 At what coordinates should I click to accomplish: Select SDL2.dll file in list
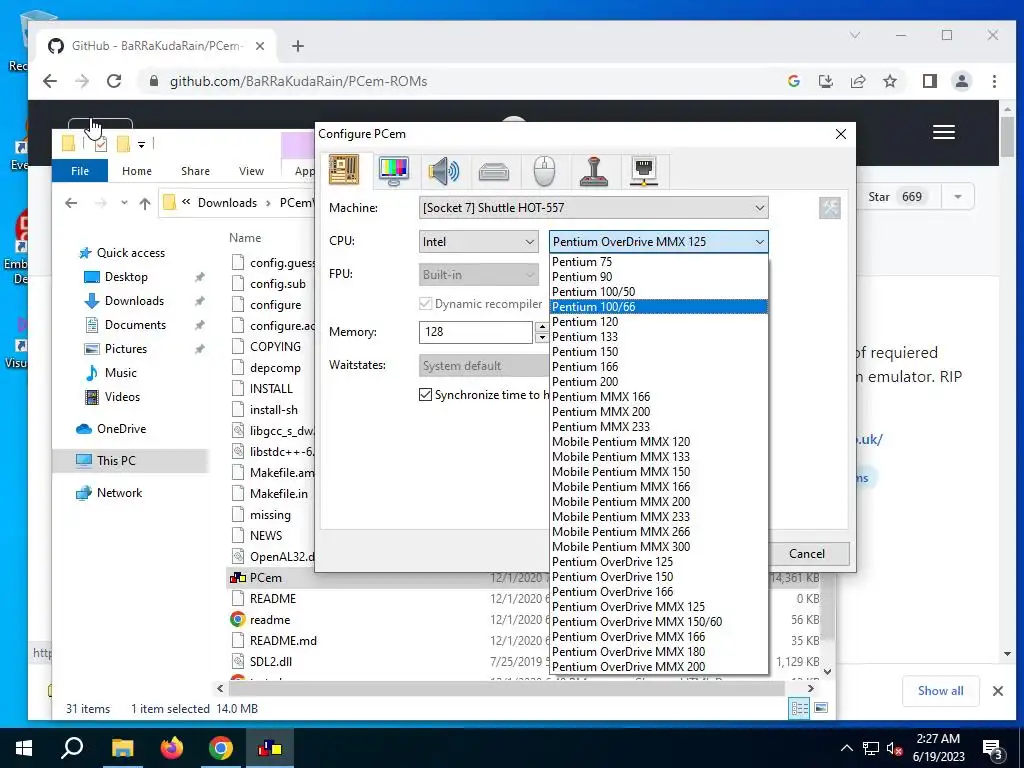270,662
